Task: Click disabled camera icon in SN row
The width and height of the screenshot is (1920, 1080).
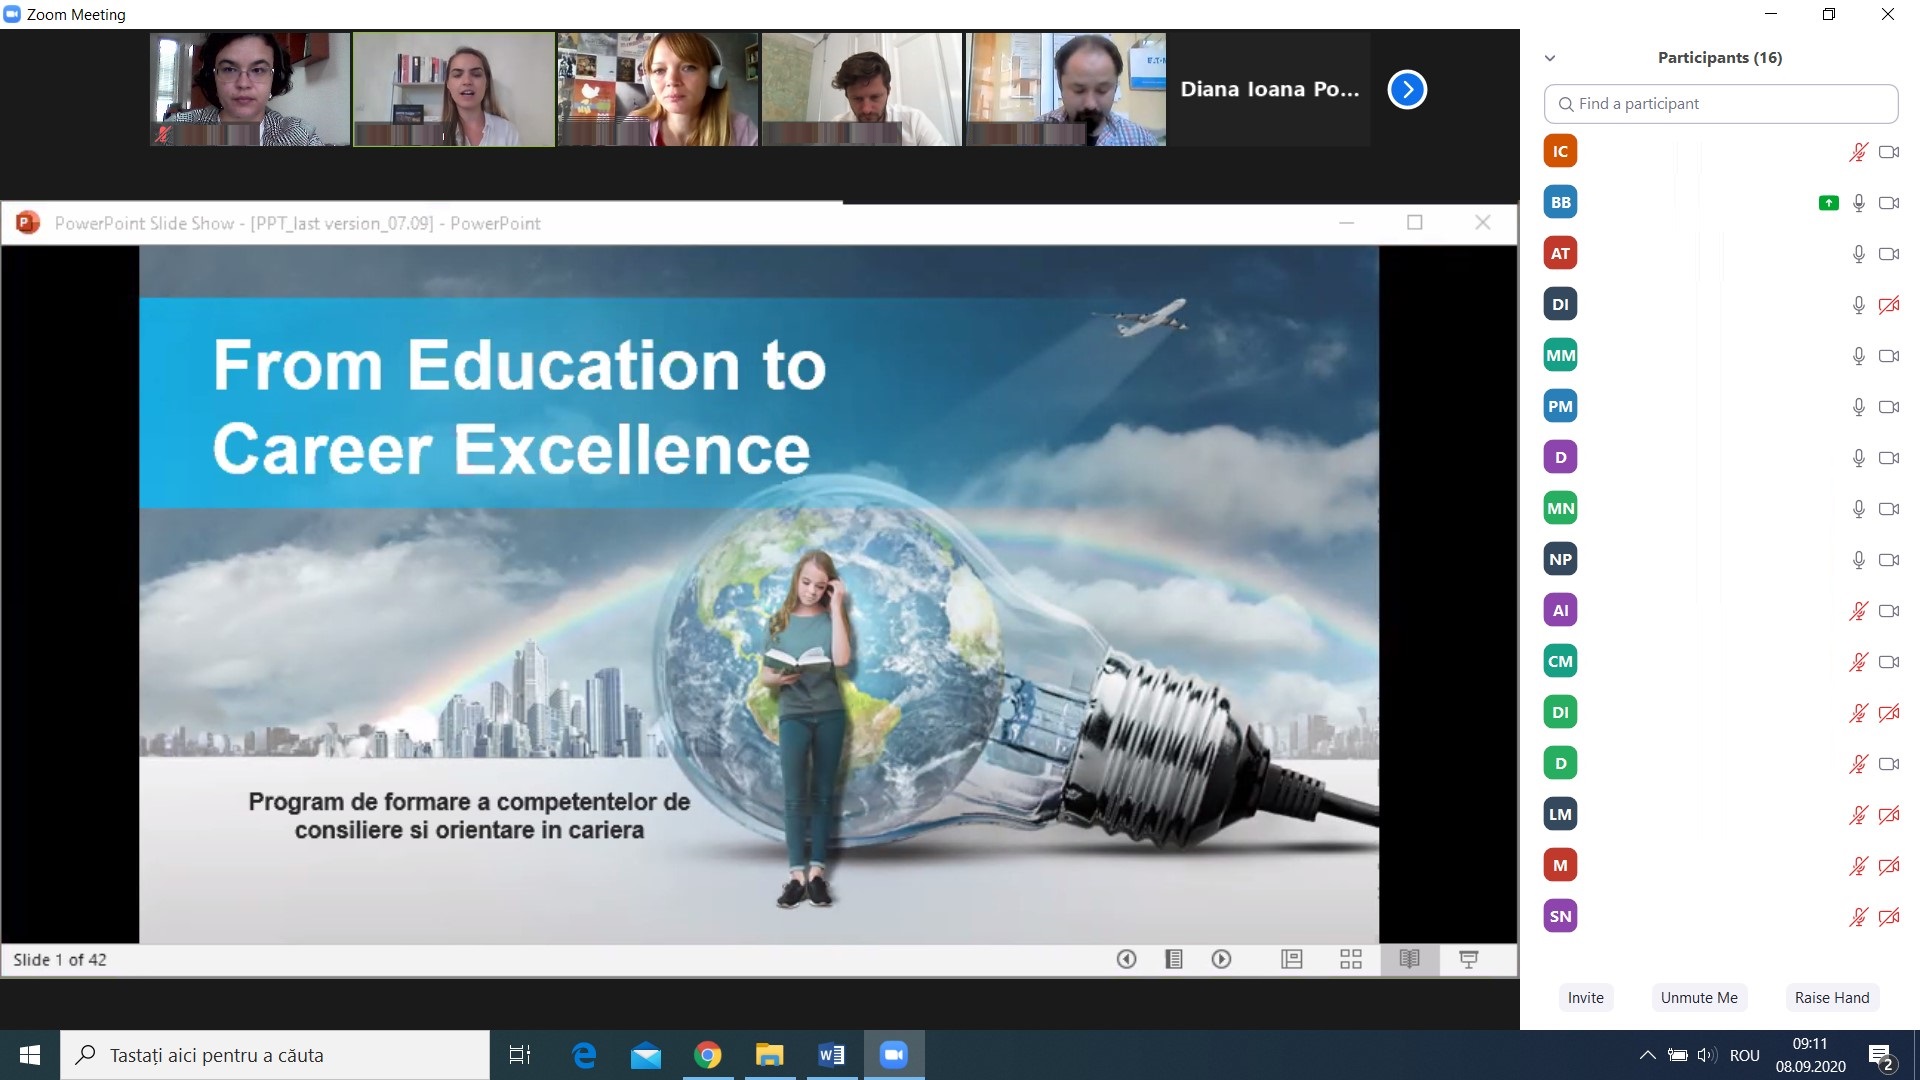Action: pyautogui.click(x=1889, y=917)
